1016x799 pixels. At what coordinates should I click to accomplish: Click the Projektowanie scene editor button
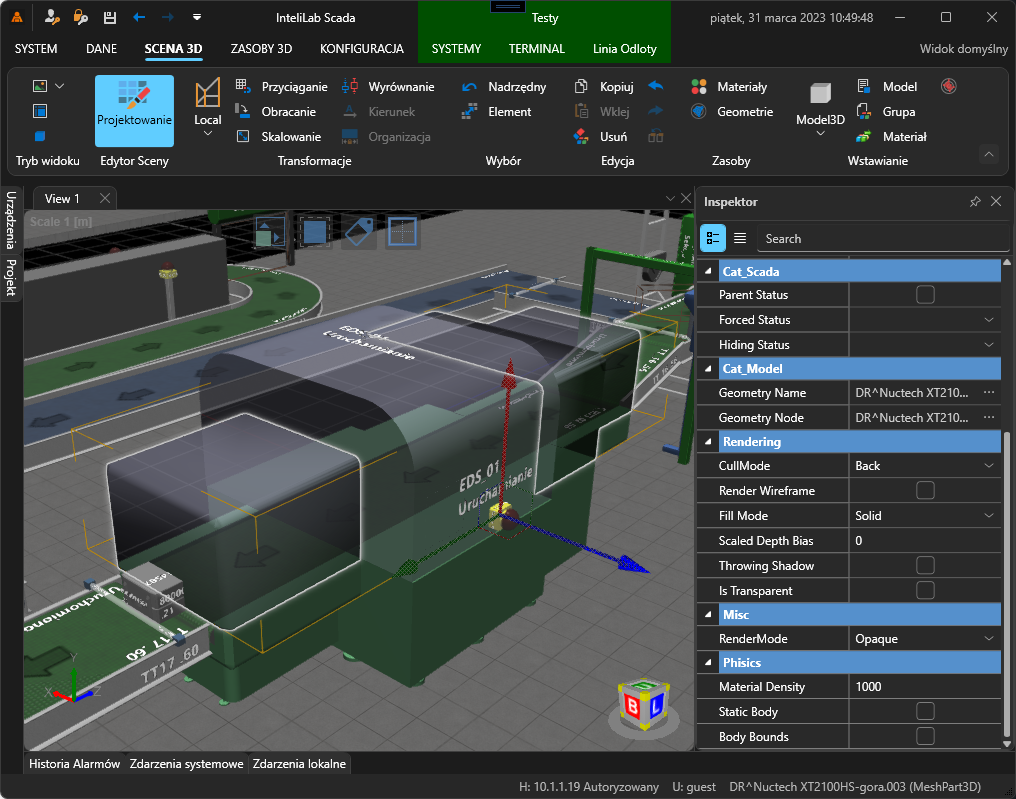133,110
